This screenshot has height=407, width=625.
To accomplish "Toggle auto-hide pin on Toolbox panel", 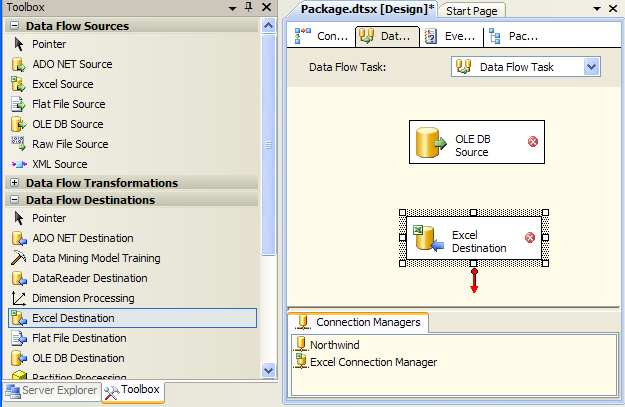I will (249, 7).
